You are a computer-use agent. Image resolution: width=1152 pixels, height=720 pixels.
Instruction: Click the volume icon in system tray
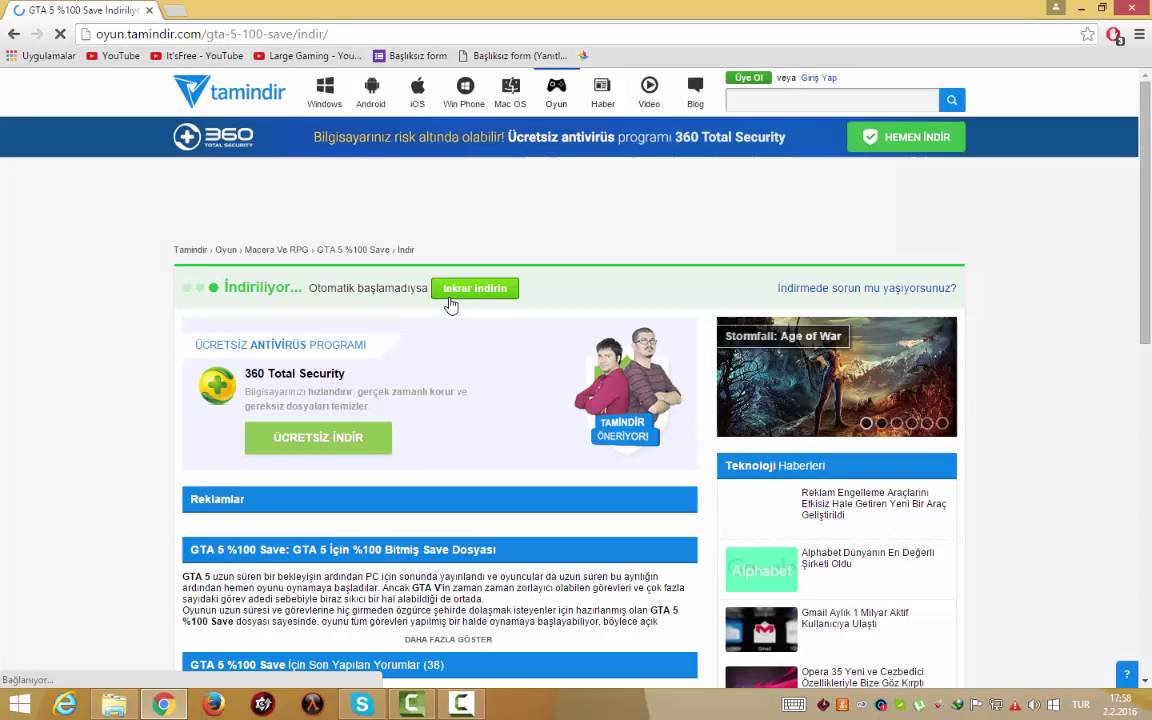pos(1034,705)
